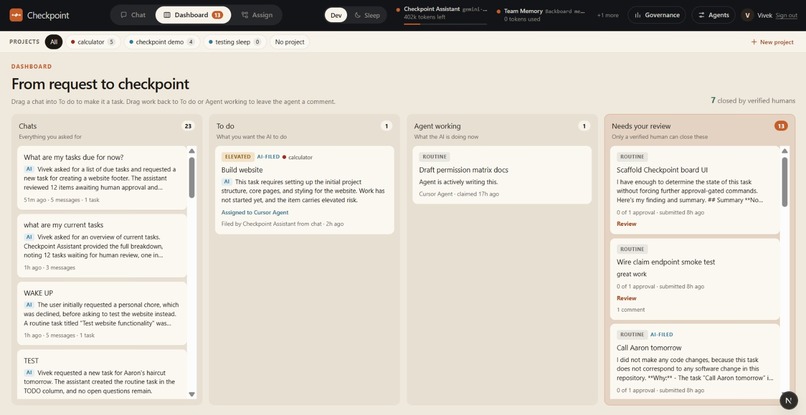Click the Vivek user avatar

[x=747, y=15]
